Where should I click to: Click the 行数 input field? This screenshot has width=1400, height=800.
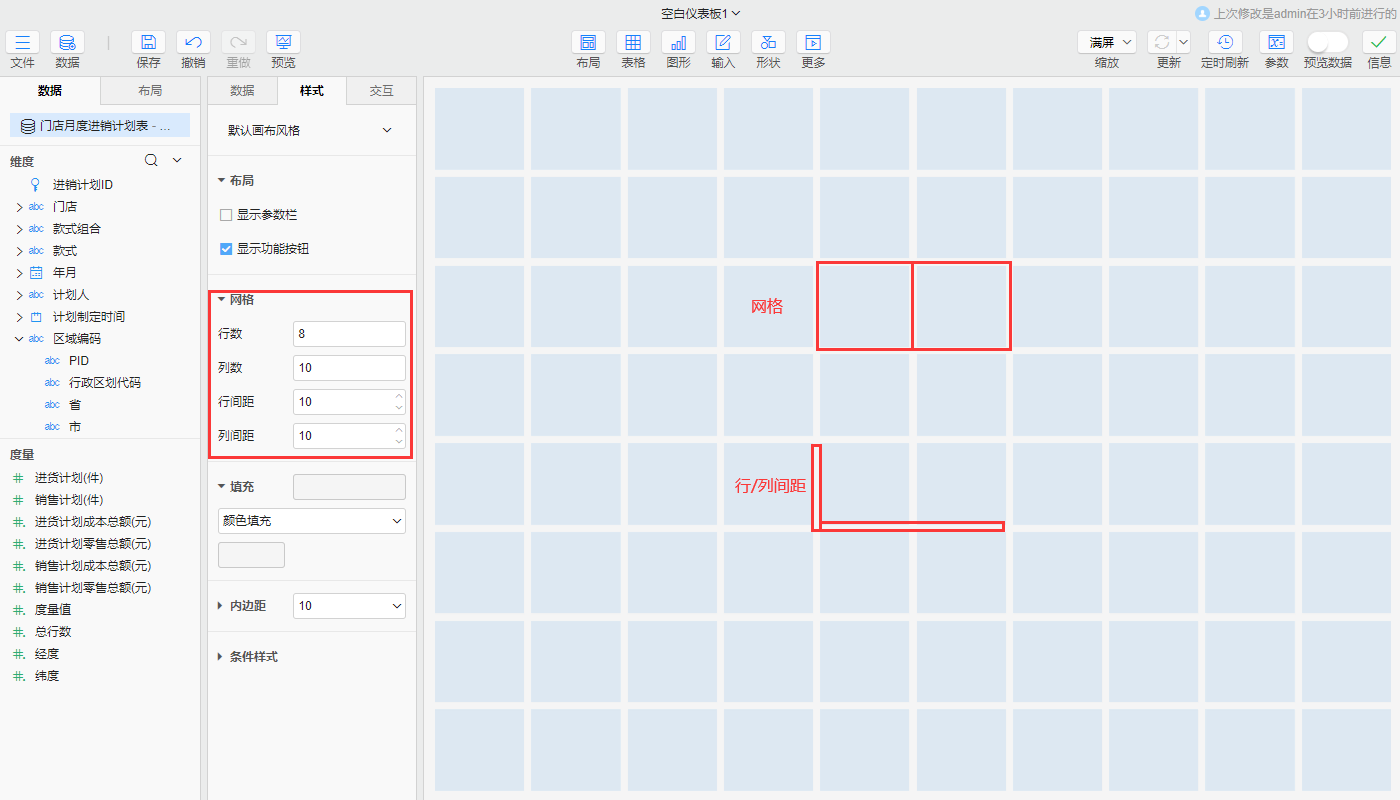pos(349,334)
